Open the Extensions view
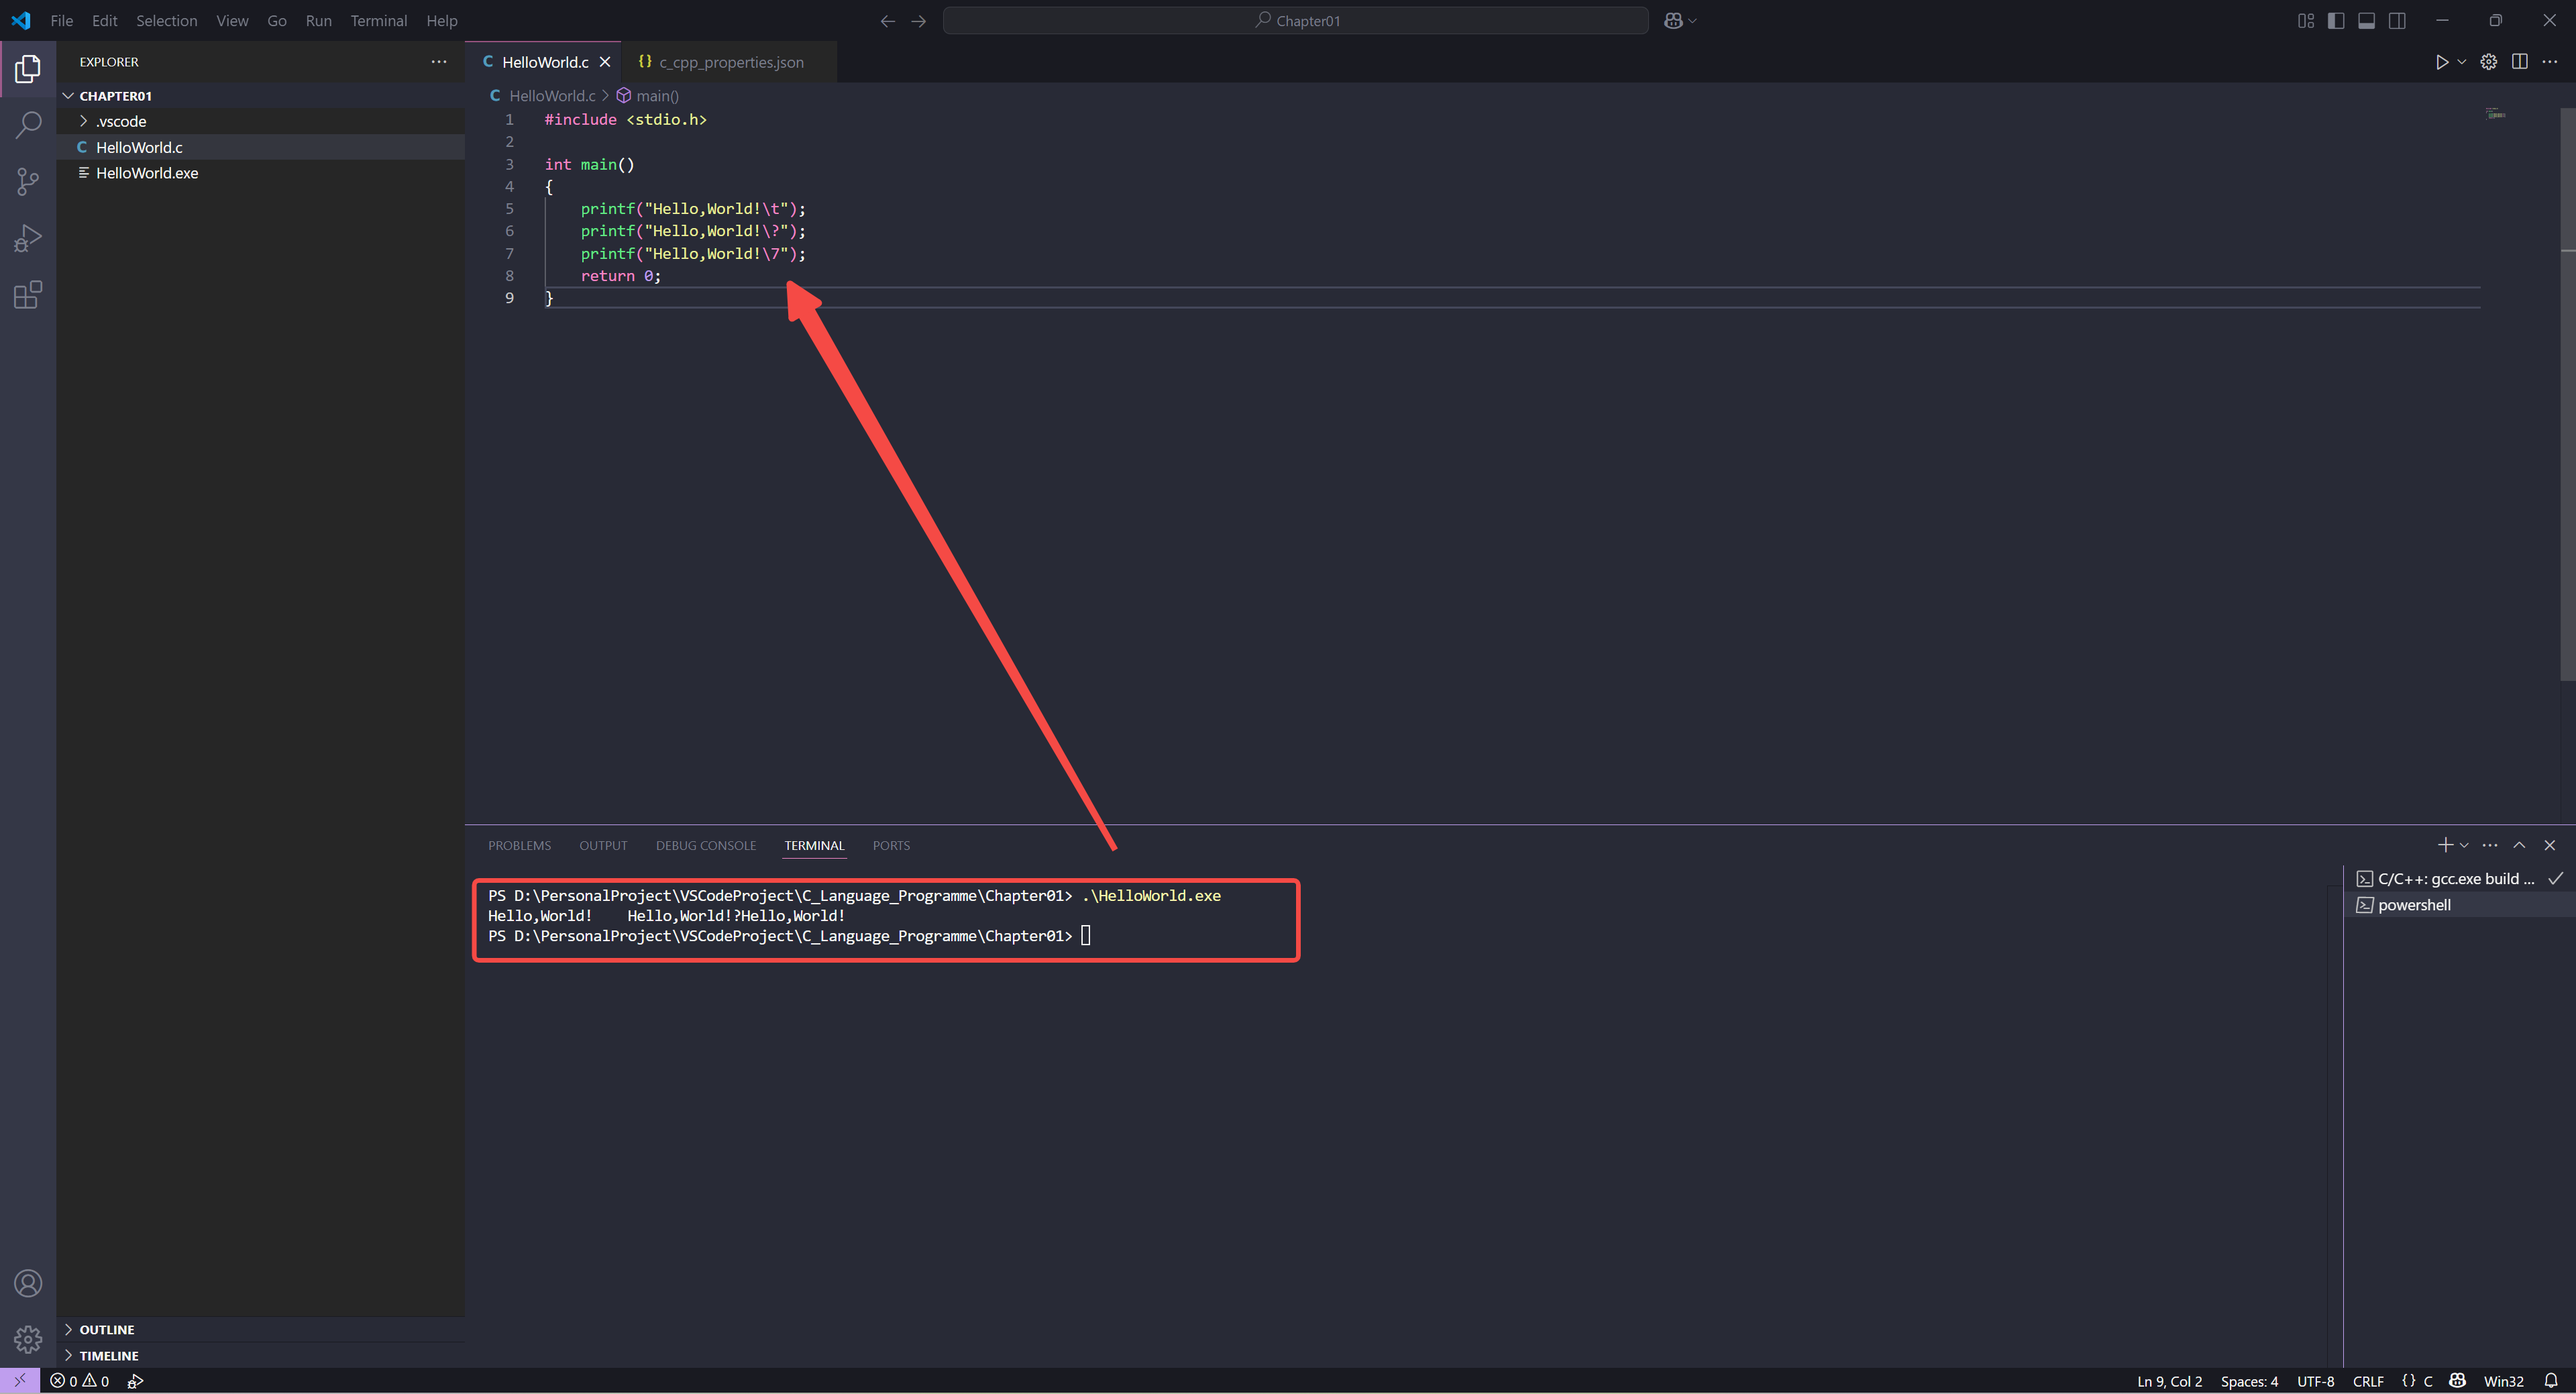The image size is (2576, 1394). [28, 295]
